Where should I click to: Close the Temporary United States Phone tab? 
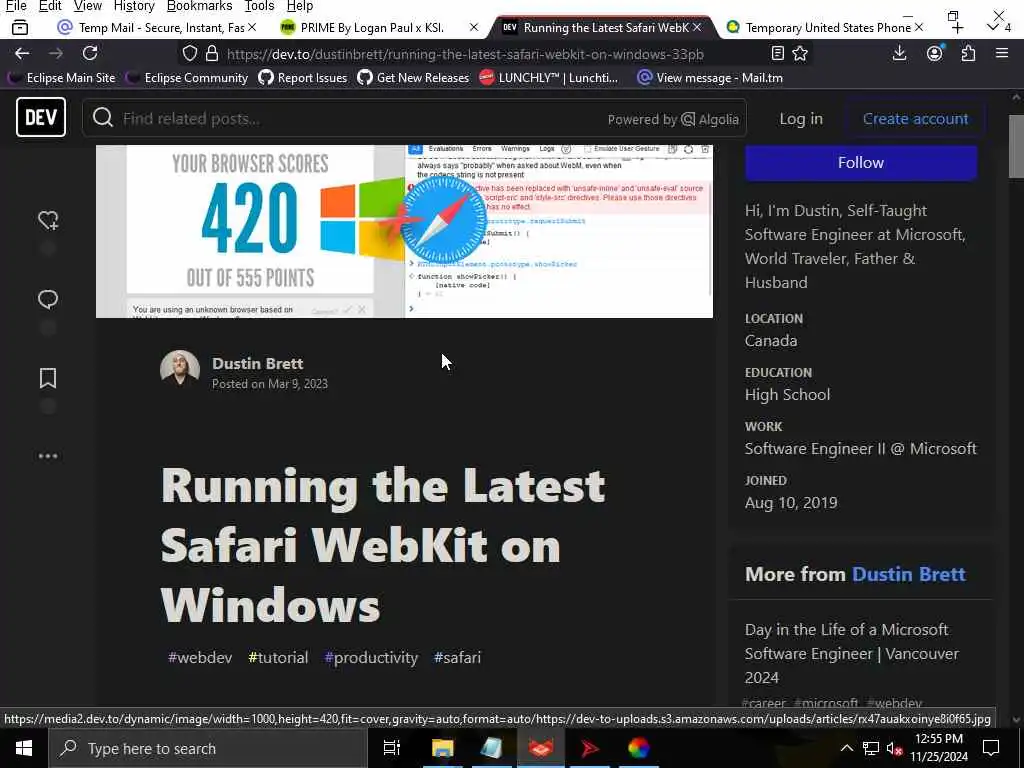tap(919, 27)
